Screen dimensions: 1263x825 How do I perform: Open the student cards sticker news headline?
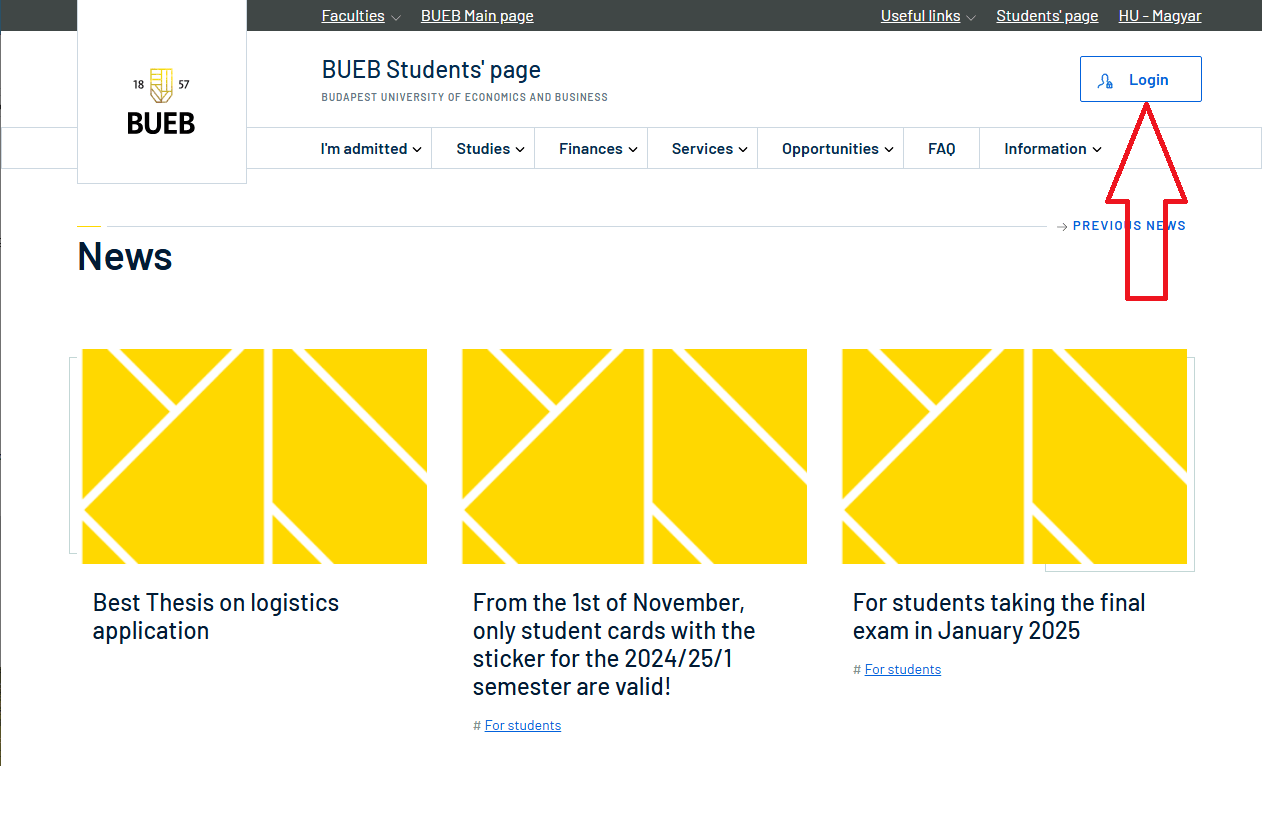[613, 645]
